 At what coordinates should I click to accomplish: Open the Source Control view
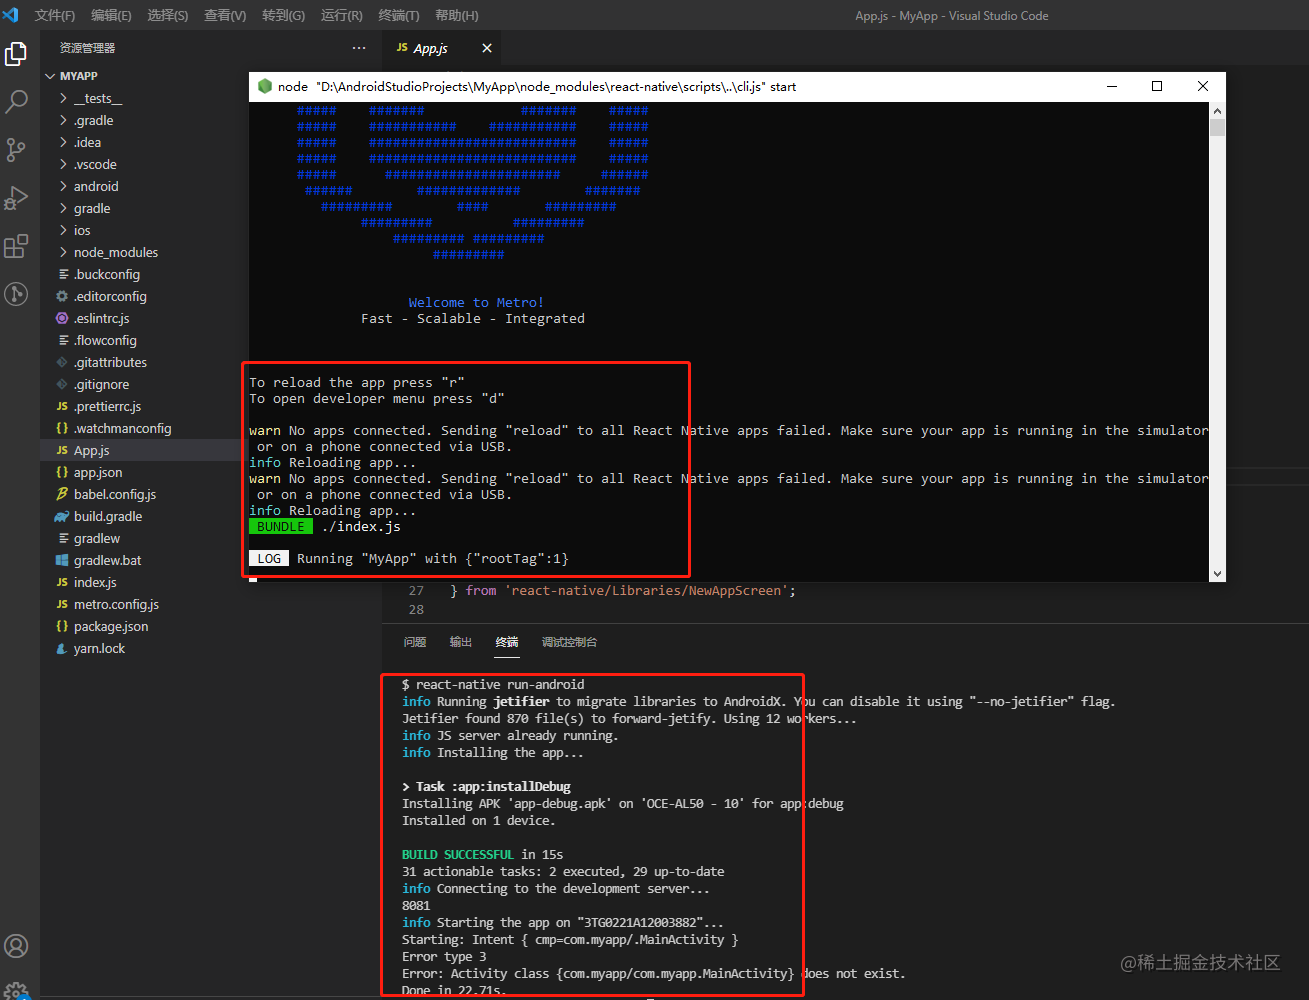coord(16,150)
